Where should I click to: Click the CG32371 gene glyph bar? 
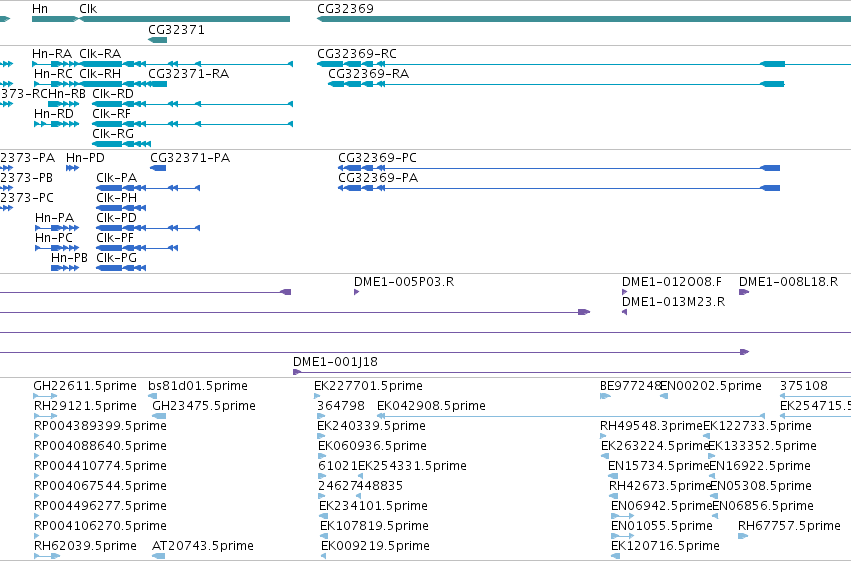coord(157,40)
